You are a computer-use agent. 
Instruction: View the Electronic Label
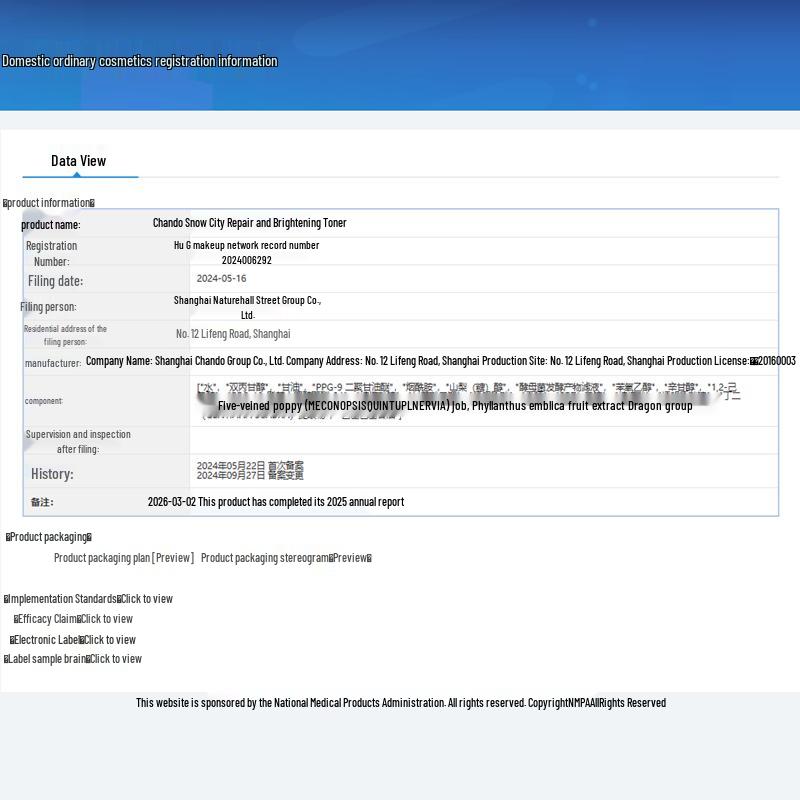(x=109, y=640)
